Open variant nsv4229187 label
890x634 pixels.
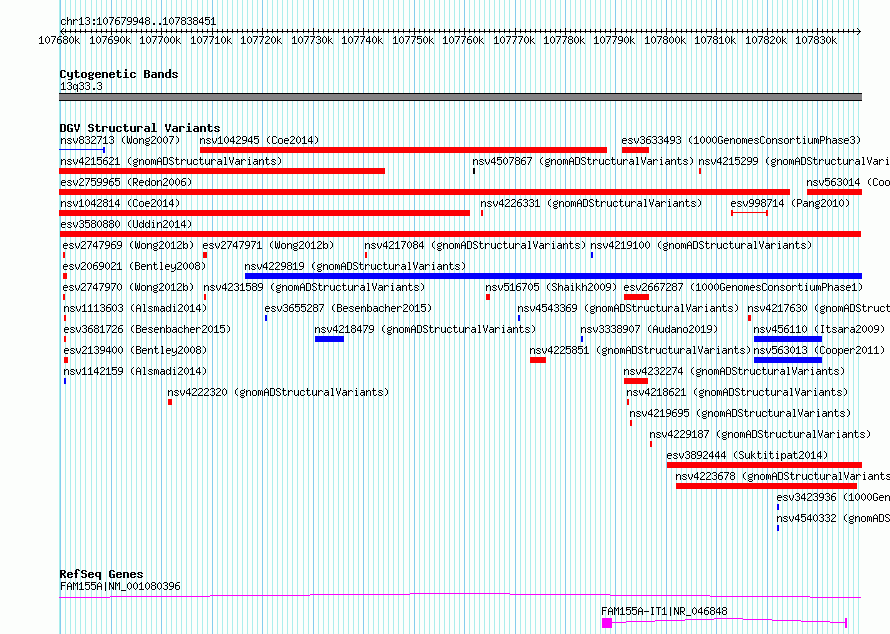[x=760, y=434]
